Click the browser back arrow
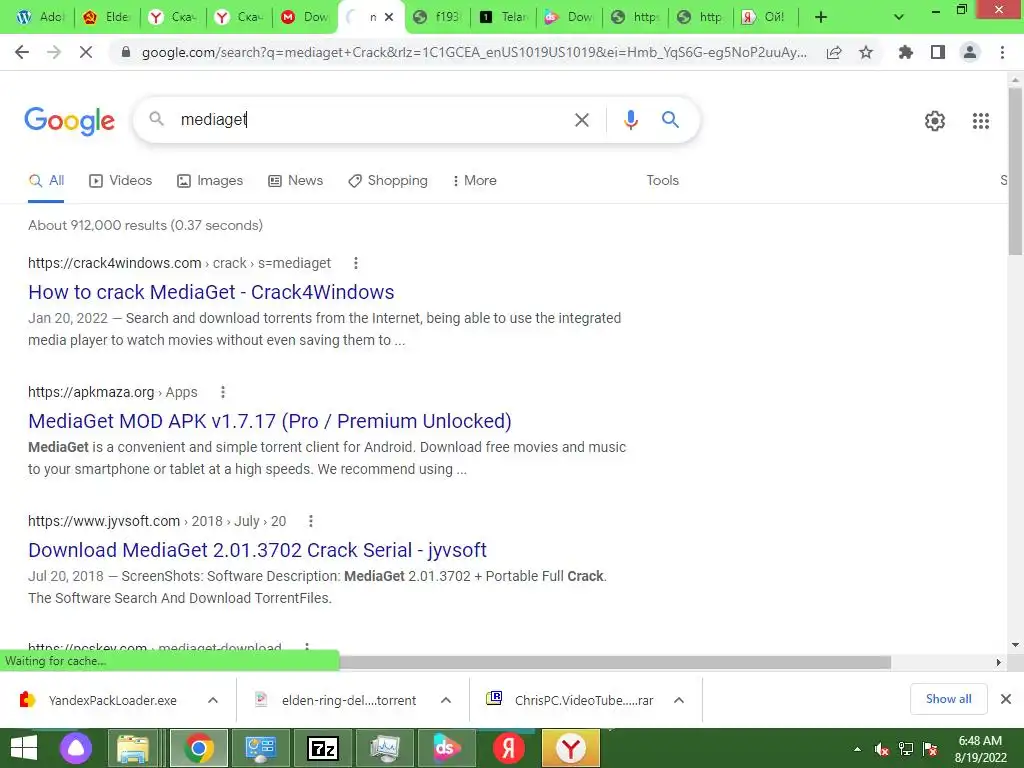 (22, 52)
